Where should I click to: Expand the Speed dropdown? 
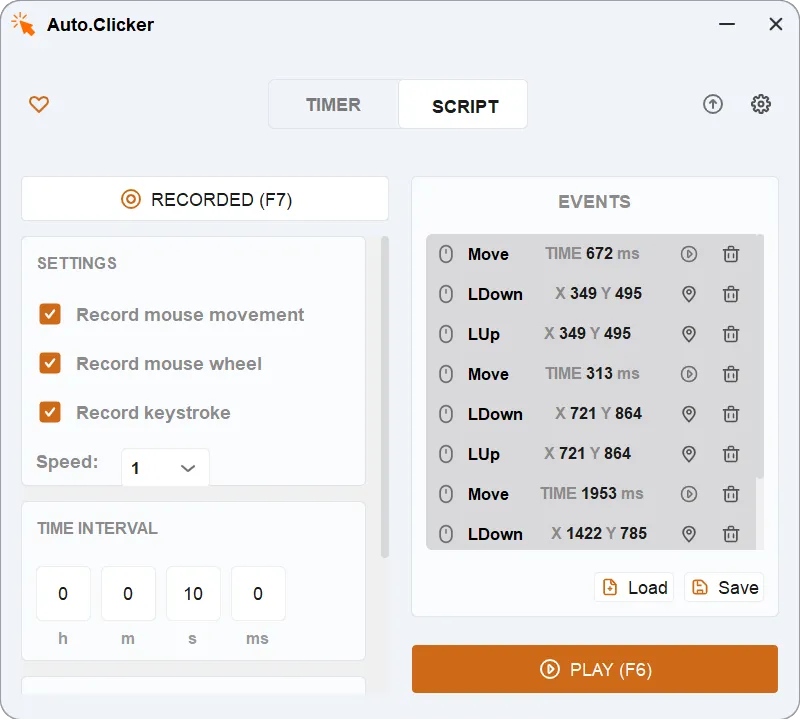[166, 468]
